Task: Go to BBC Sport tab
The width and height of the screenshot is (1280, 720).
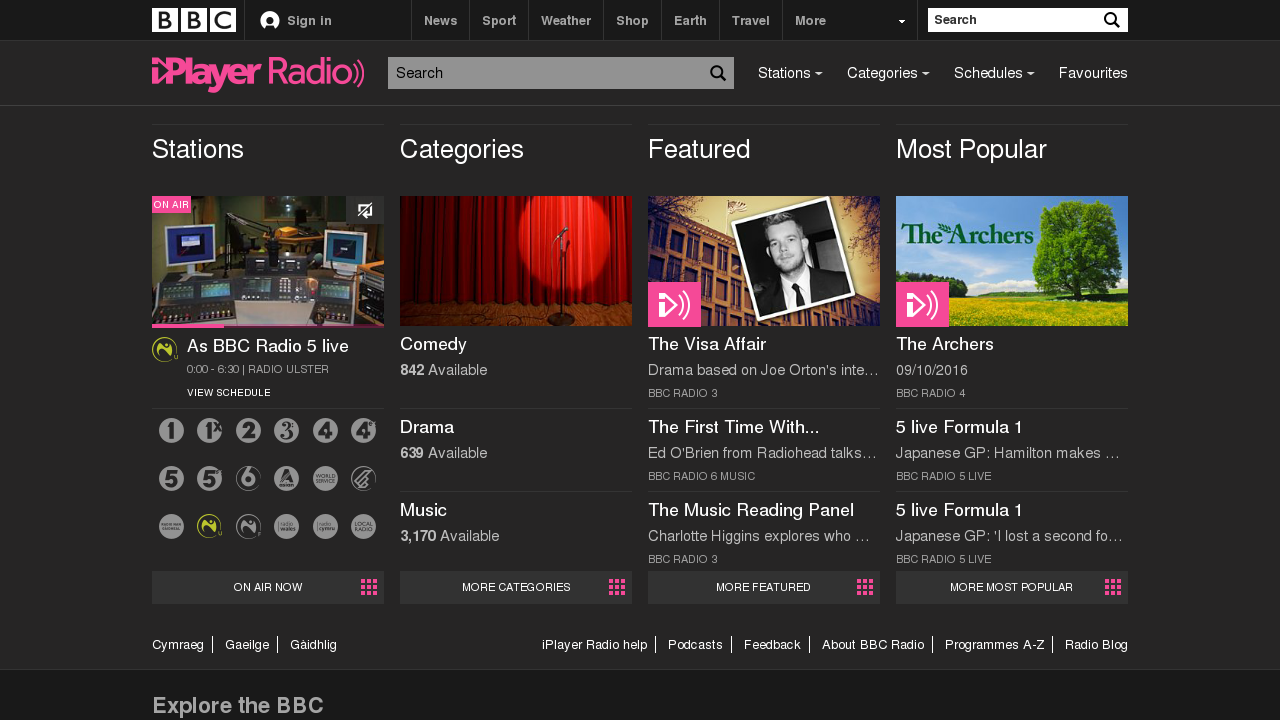Action: [499, 20]
